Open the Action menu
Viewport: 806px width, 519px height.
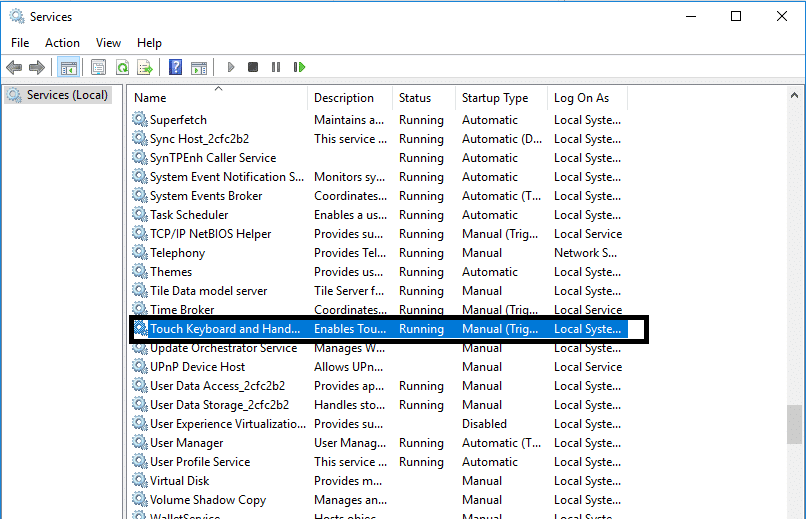pos(62,43)
